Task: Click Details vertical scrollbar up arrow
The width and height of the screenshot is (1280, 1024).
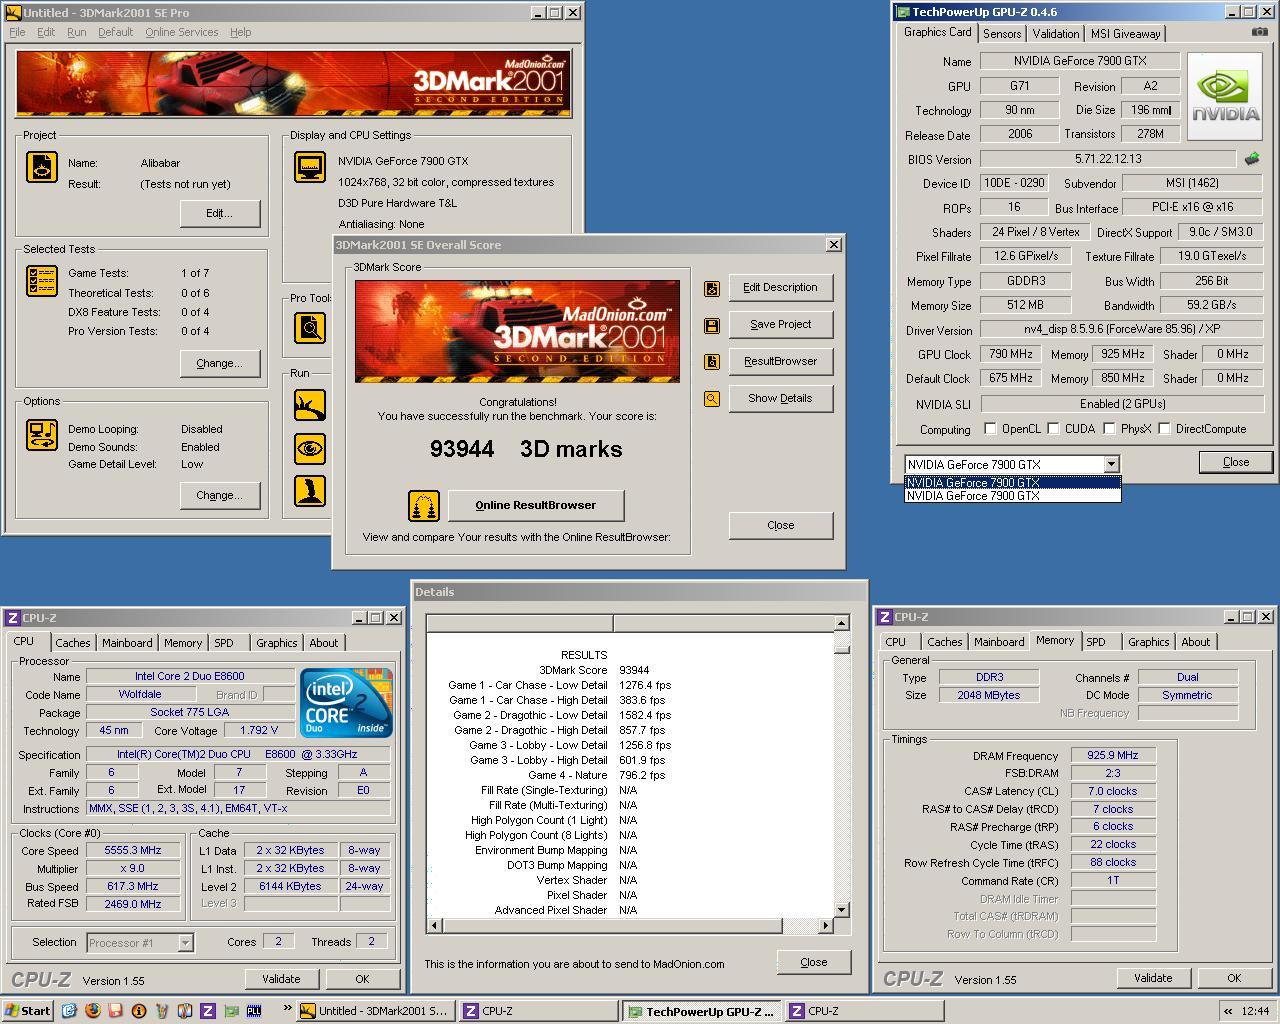Action: tap(841, 623)
